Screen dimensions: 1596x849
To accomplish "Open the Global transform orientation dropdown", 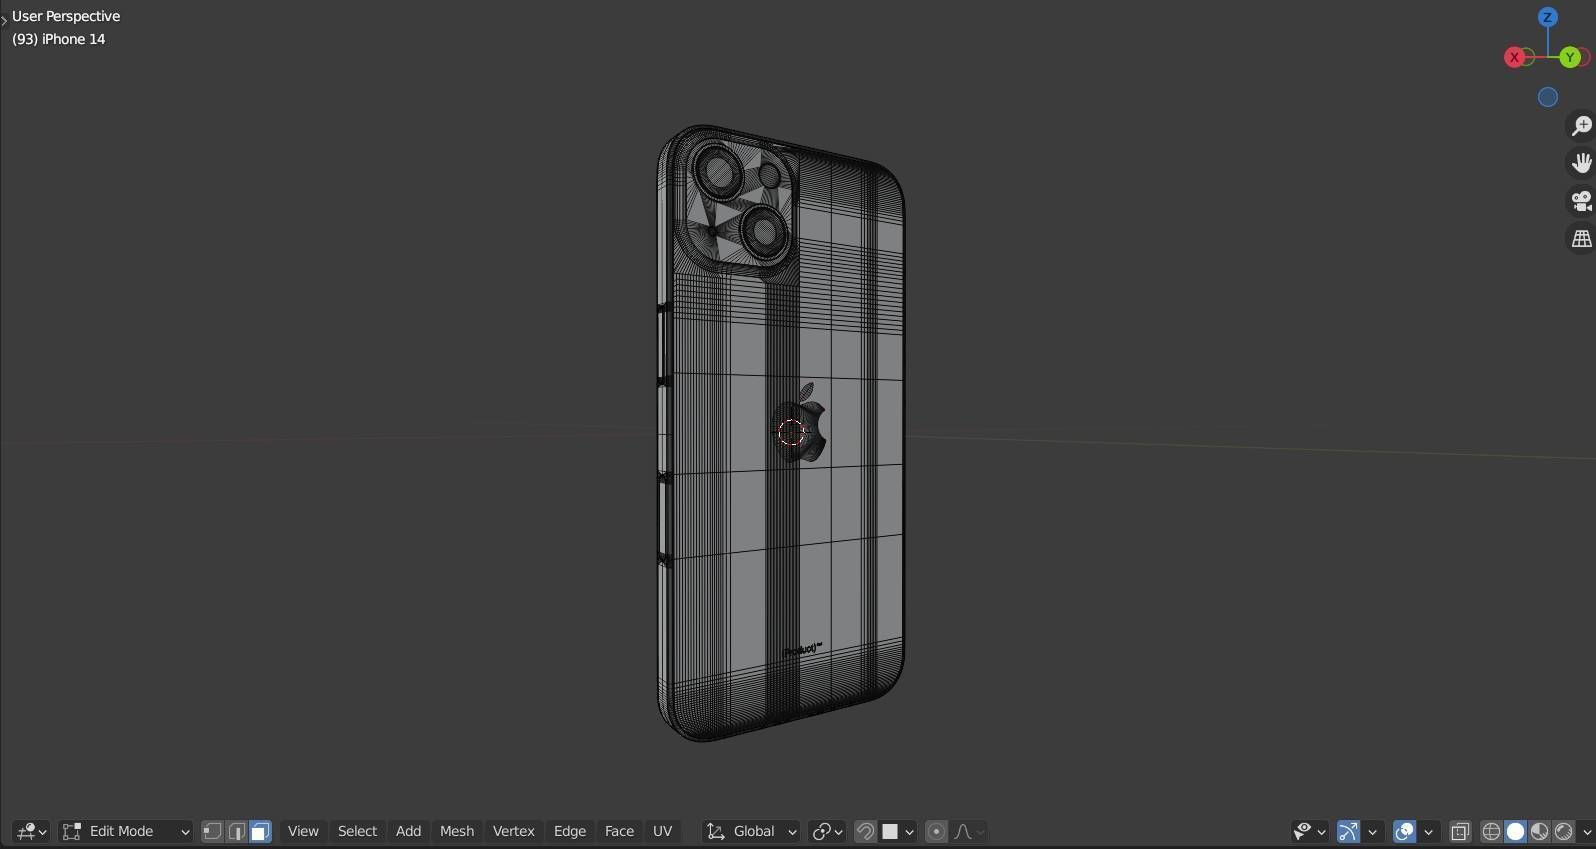I will (x=751, y=831).
